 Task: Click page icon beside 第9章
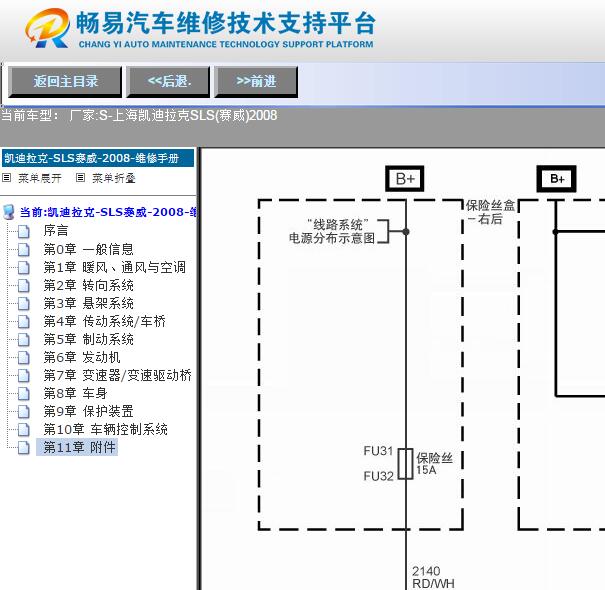[24, 412]
